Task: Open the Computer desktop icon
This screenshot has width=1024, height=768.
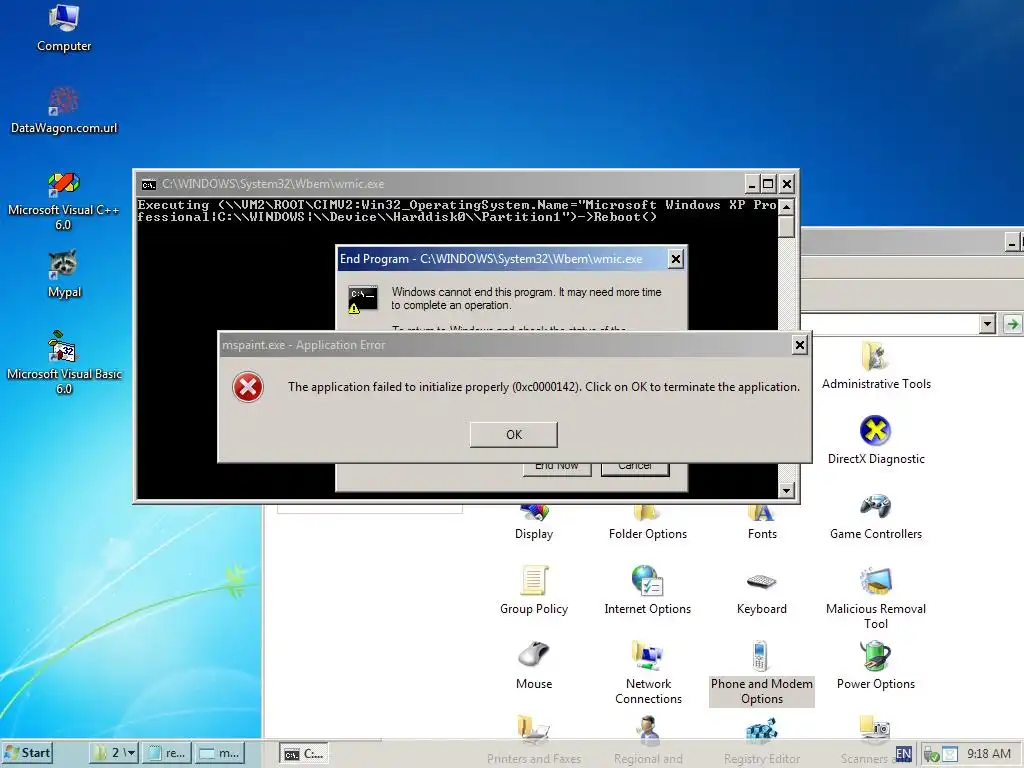Action: point(64,28)
